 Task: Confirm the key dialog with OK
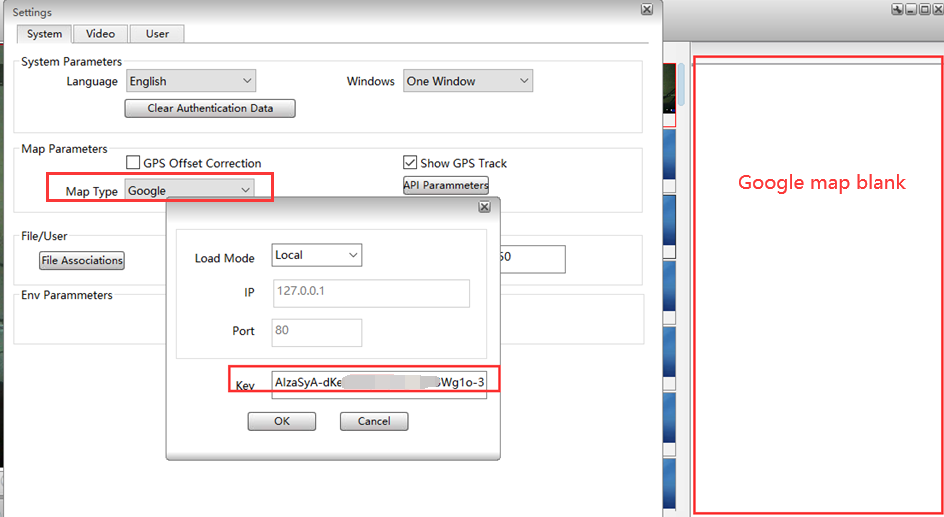coord(282,421)
